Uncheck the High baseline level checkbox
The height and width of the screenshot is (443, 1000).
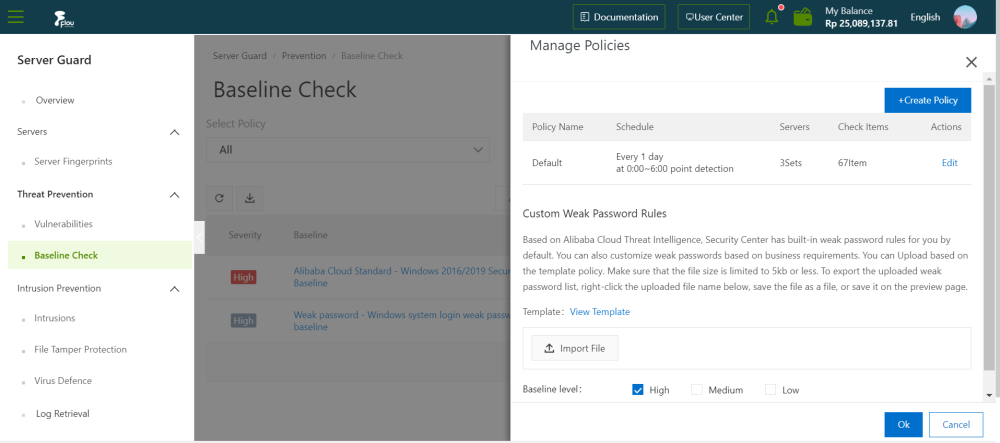(637, 389)
